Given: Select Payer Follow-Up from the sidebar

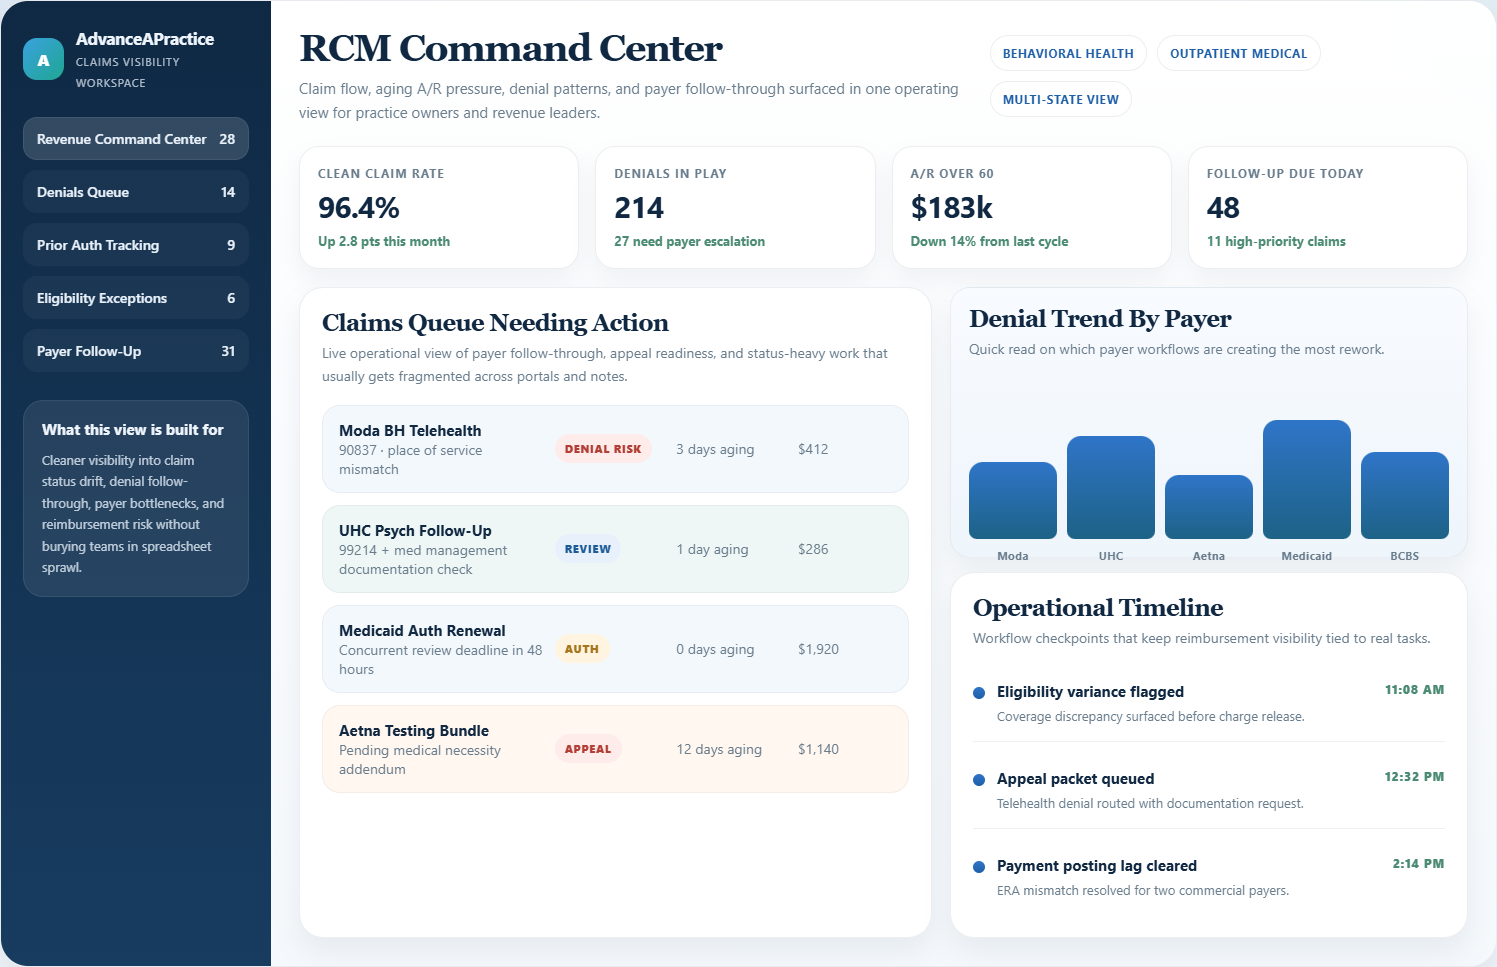Looking at the screenshot, I should point(135,350).
